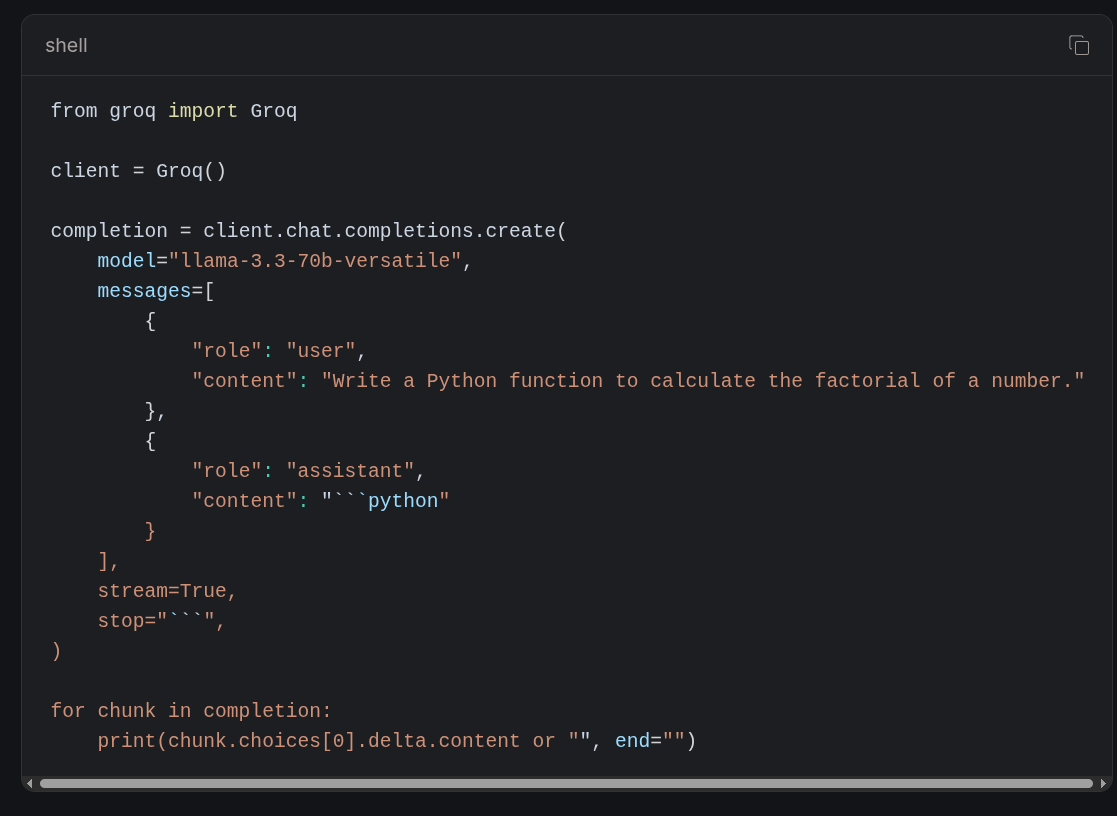
Task: Click the line "from groq import Groq"
Action: (174, 111)
